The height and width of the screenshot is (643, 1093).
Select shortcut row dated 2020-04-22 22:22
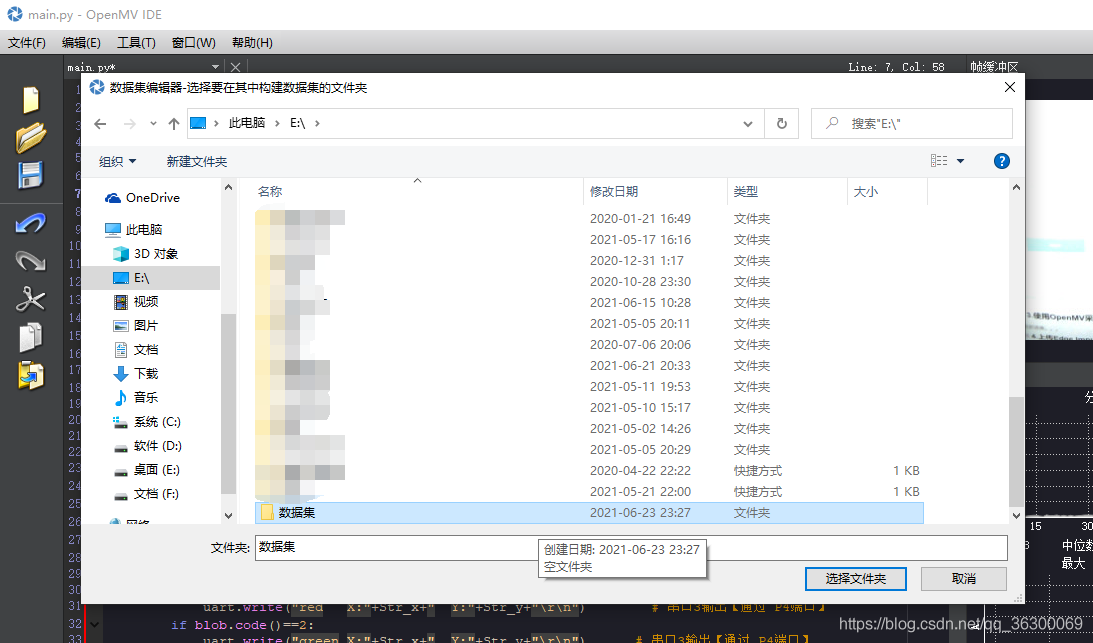pos(589,471)
